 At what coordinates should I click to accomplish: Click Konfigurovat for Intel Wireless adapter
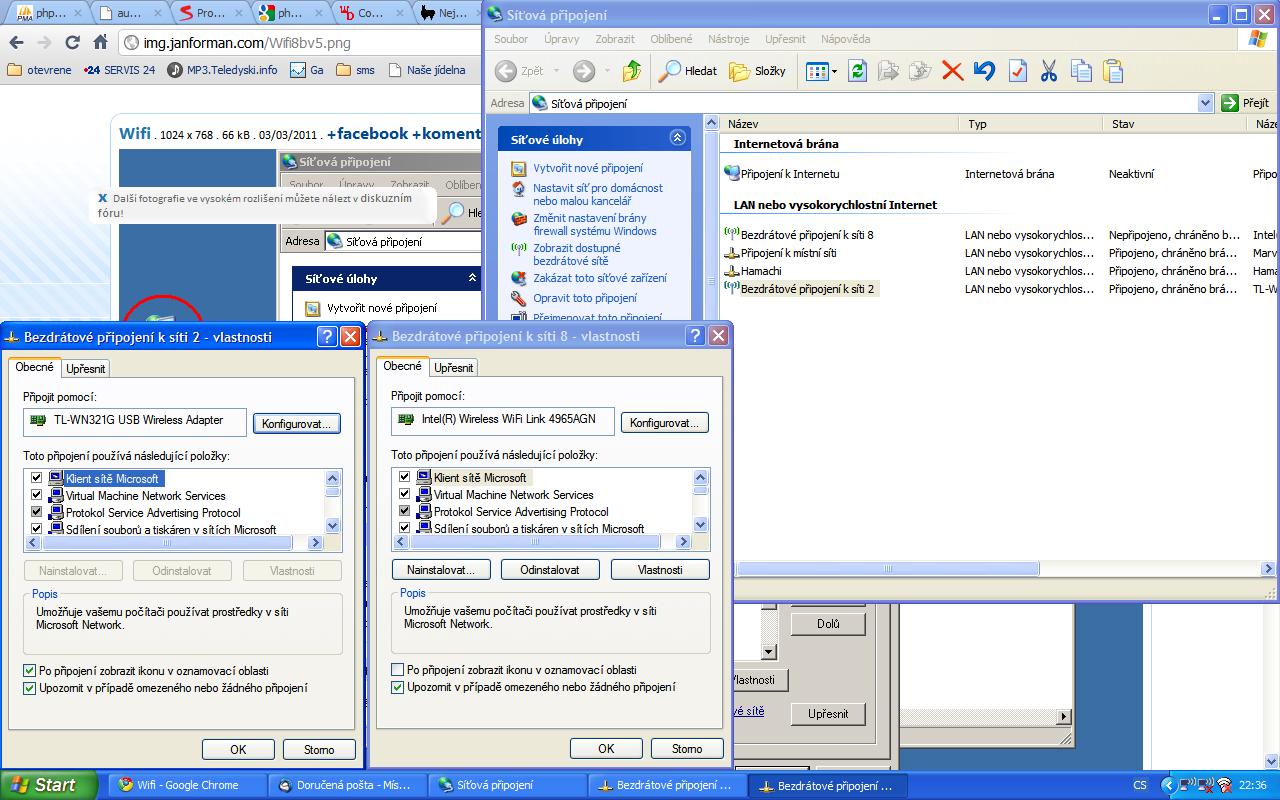tap(665, 423)
